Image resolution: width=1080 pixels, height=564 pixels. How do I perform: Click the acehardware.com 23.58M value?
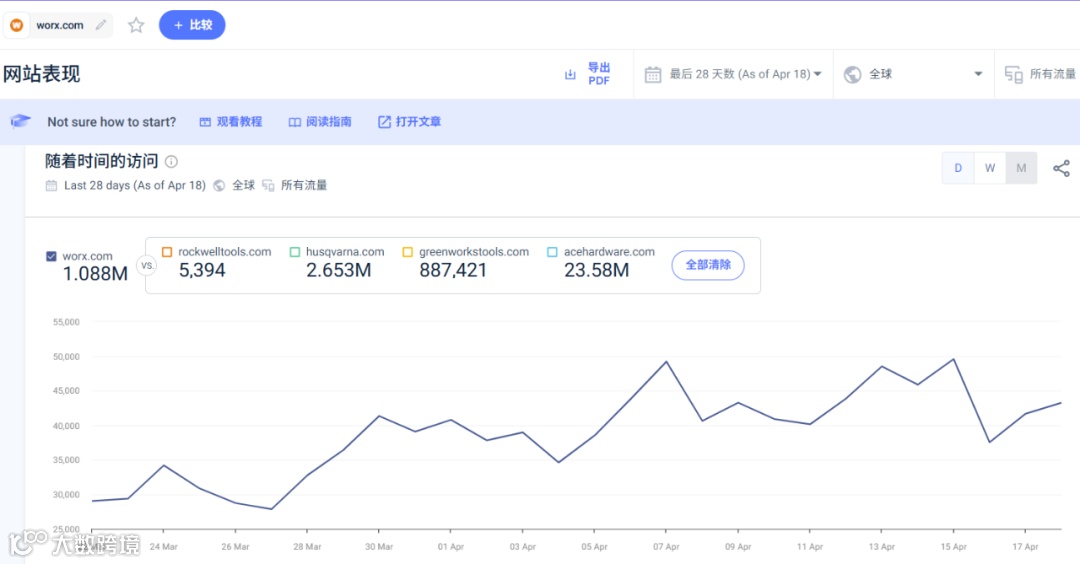596,270
